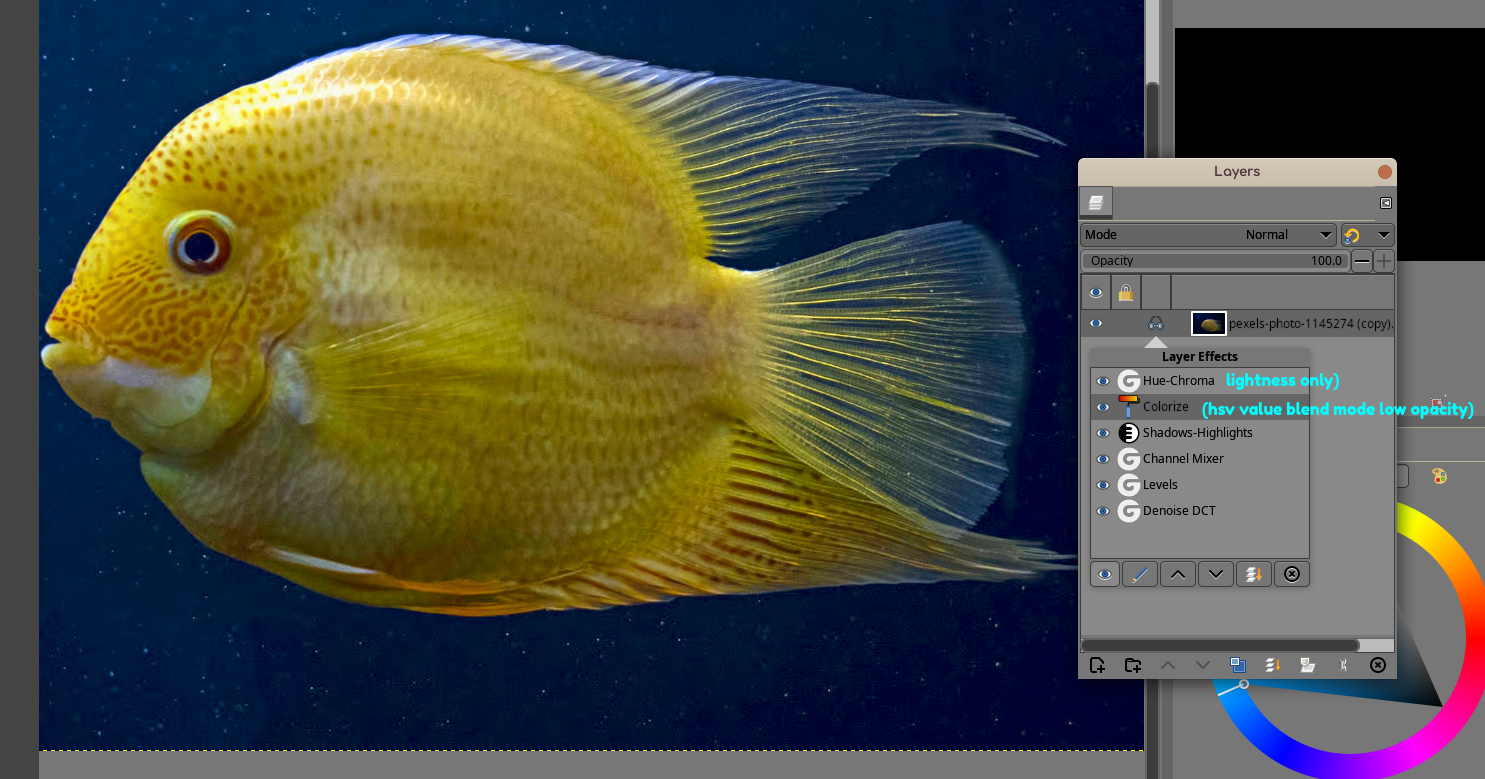The height and width of the screenshot is (779, 1485).
Task: Add a layer mask
Action: pyautogui.click(x=1307, y=665)
